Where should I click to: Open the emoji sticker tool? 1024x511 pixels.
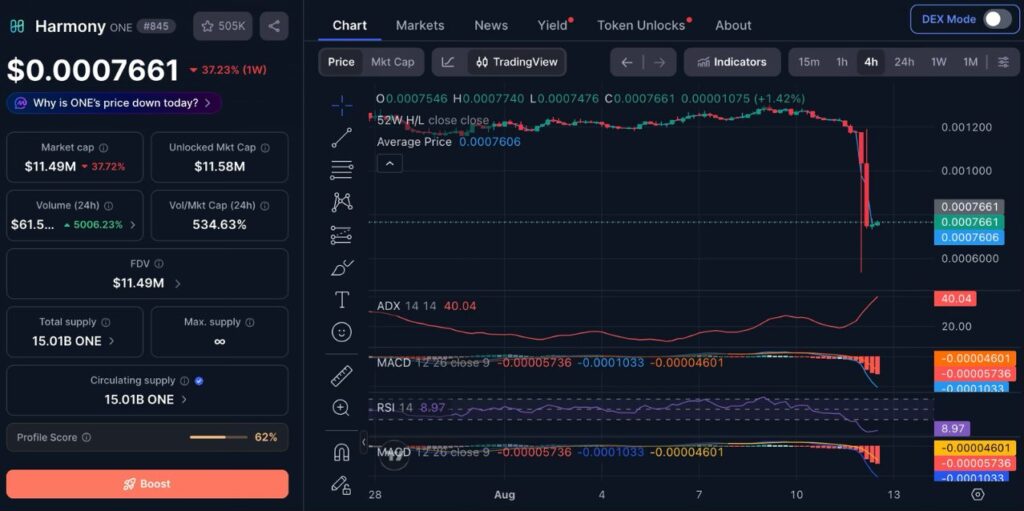point(342,332)
